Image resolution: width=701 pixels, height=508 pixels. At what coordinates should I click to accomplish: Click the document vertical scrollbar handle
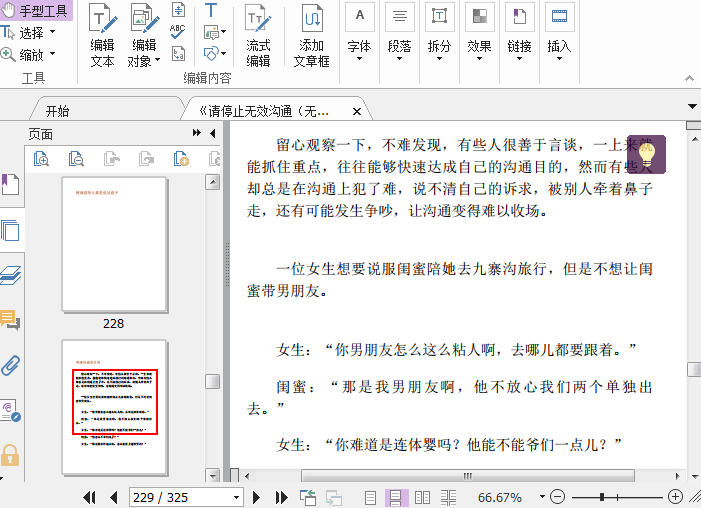tap(694, 369)
